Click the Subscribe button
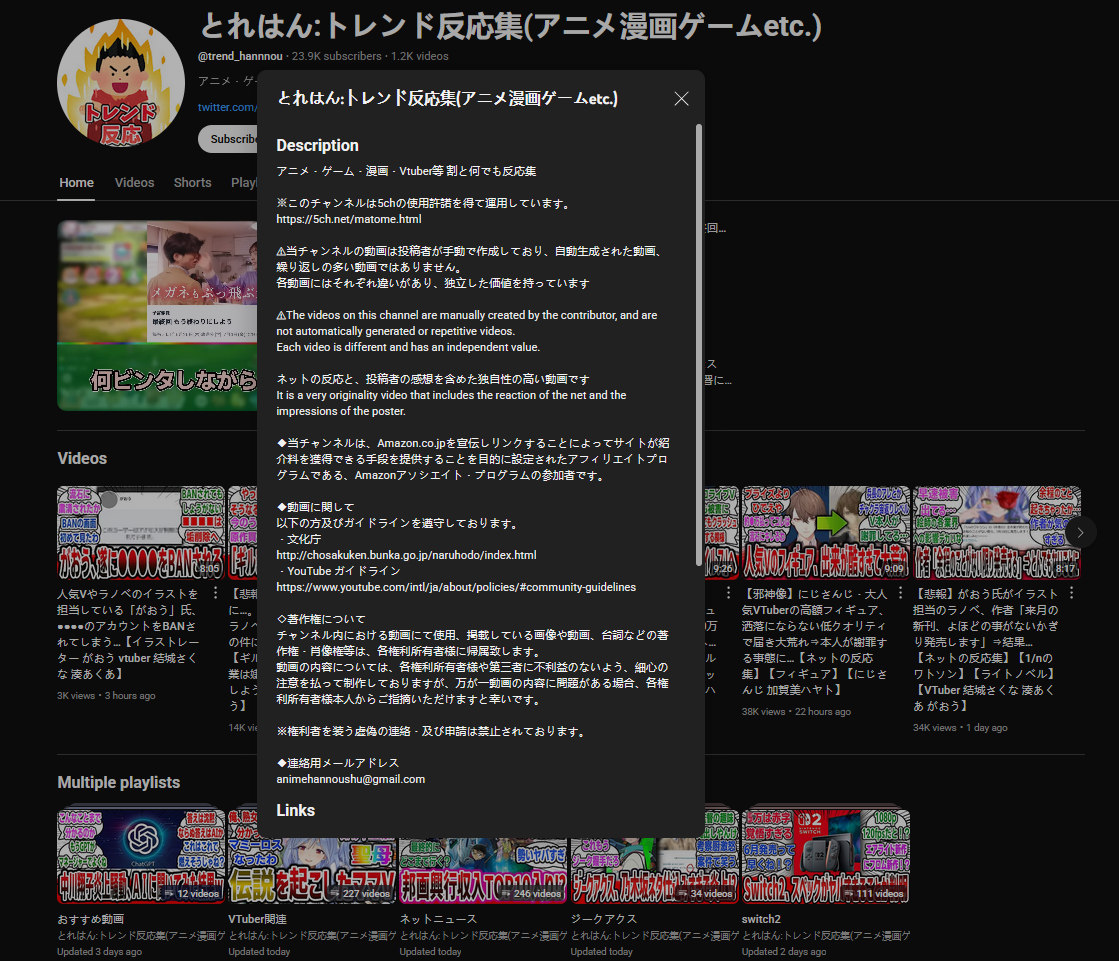The image size is (1119, 961). [228, 139]
